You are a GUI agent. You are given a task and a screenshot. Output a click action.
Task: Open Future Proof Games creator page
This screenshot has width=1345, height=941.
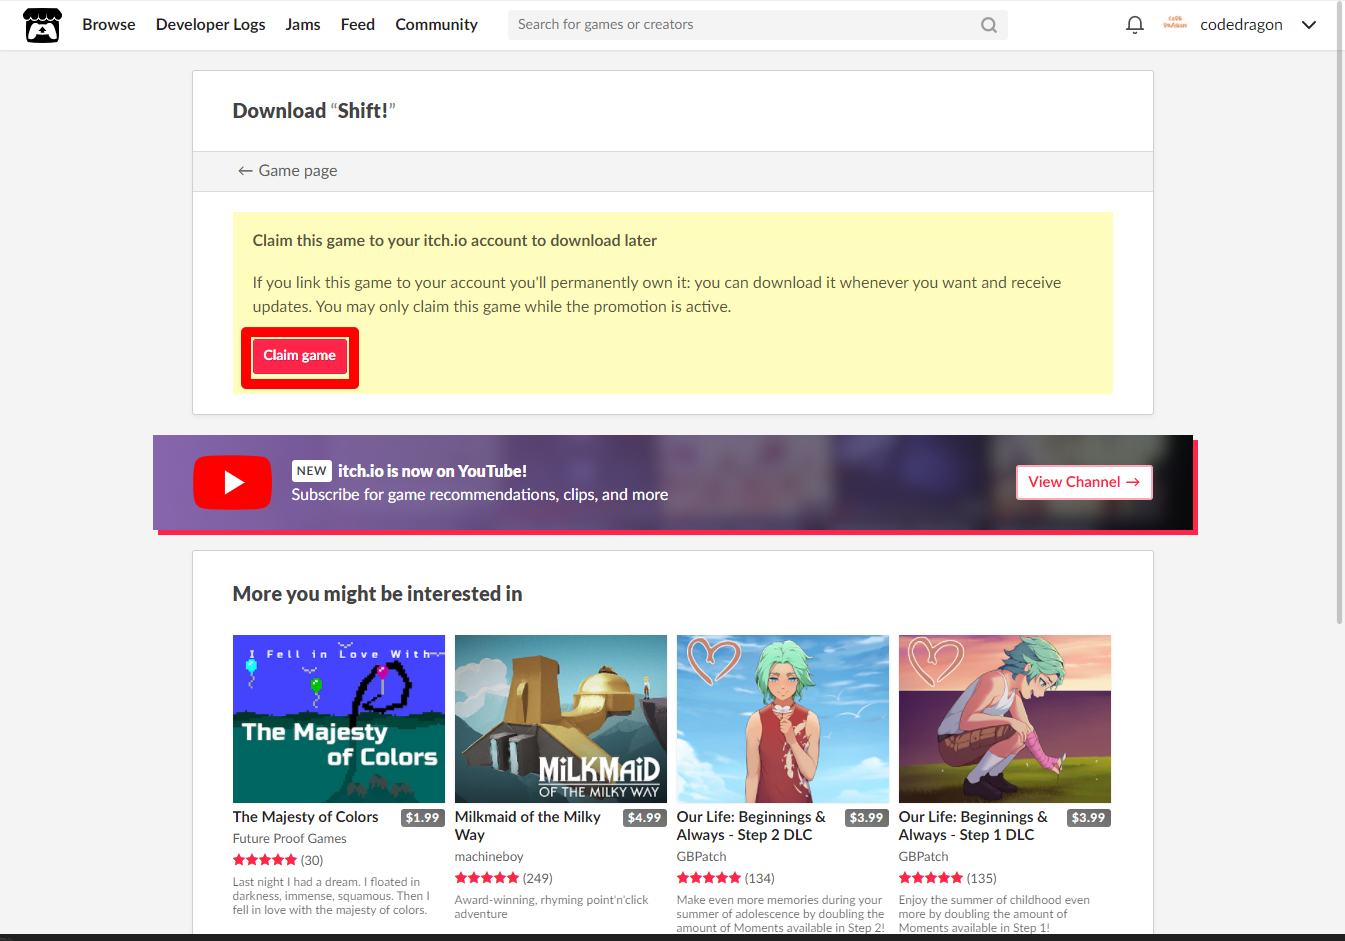tap(290, 839)
